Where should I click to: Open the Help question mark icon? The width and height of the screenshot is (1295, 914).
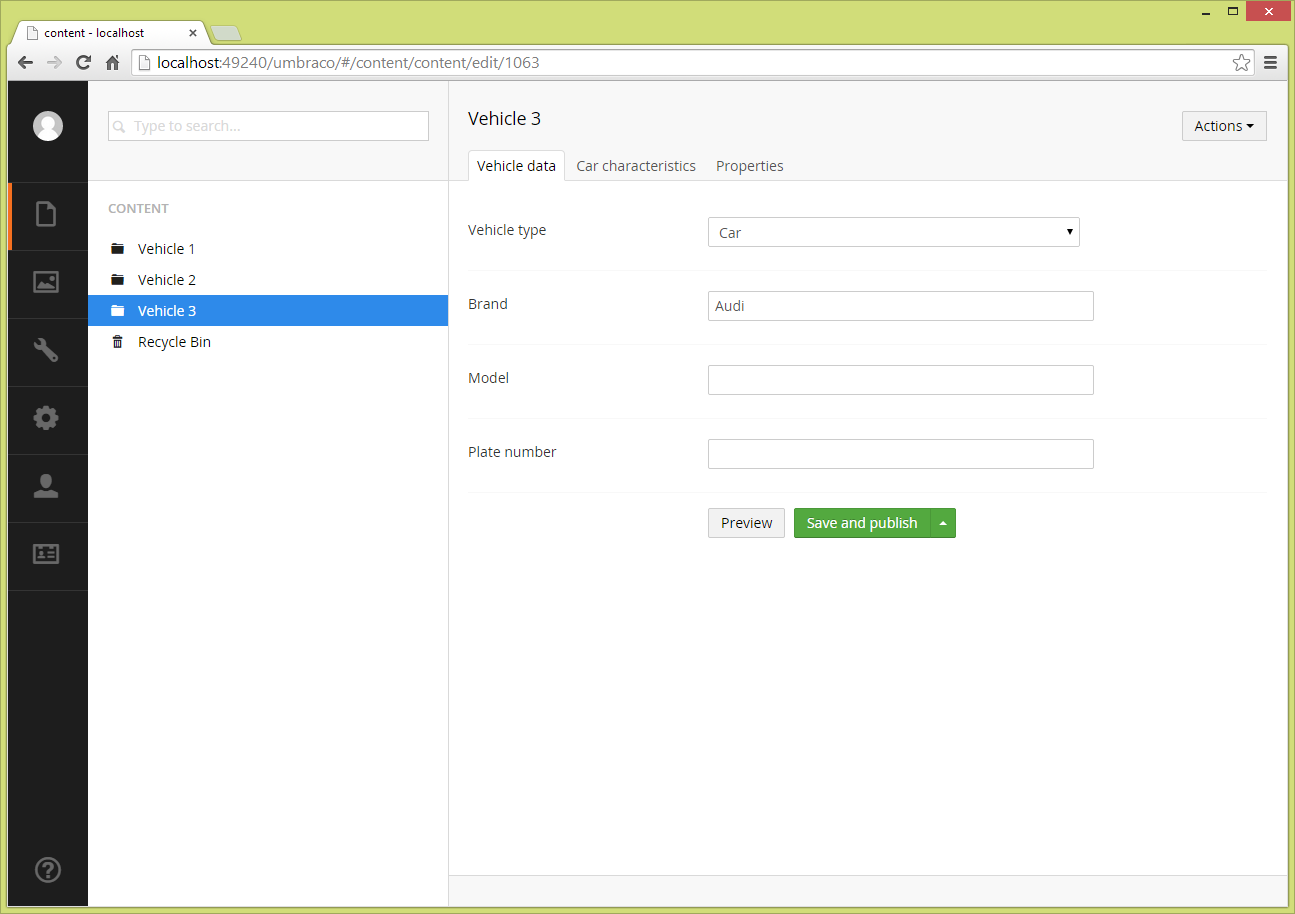[48, 870]
